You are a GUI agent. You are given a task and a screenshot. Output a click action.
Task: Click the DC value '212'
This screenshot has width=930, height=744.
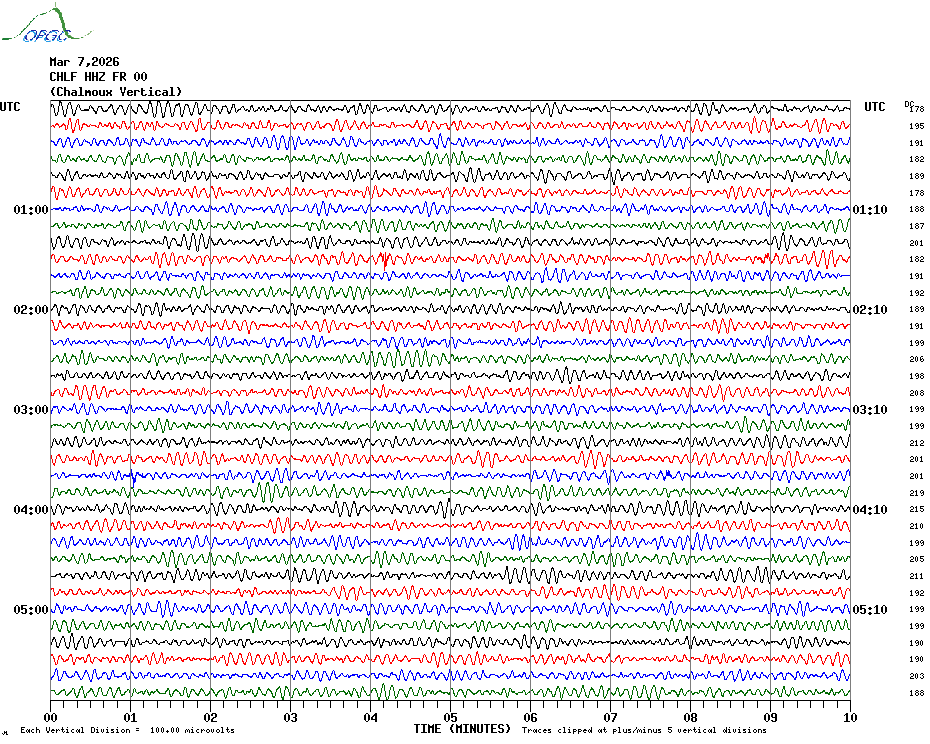tap(916, 443)
